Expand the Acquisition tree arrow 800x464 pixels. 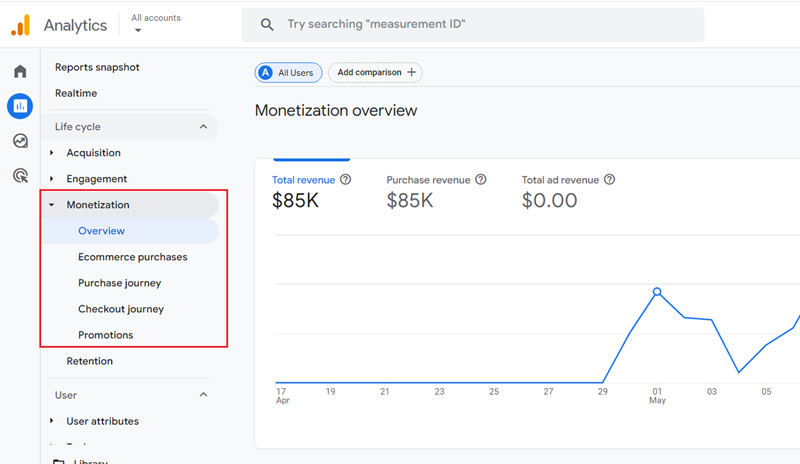(52, 153)
